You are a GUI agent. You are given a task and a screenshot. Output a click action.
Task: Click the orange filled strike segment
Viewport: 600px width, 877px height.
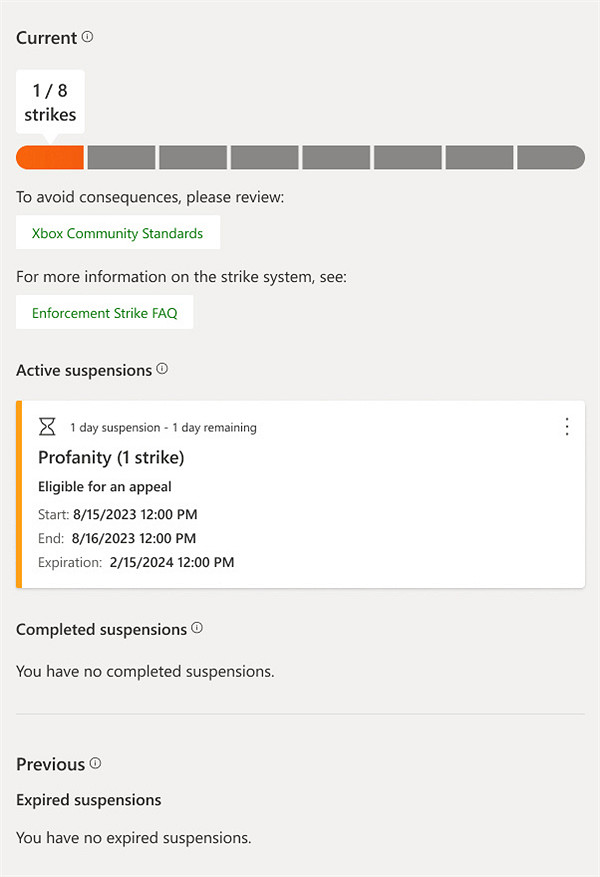click(x=48, y=157)
